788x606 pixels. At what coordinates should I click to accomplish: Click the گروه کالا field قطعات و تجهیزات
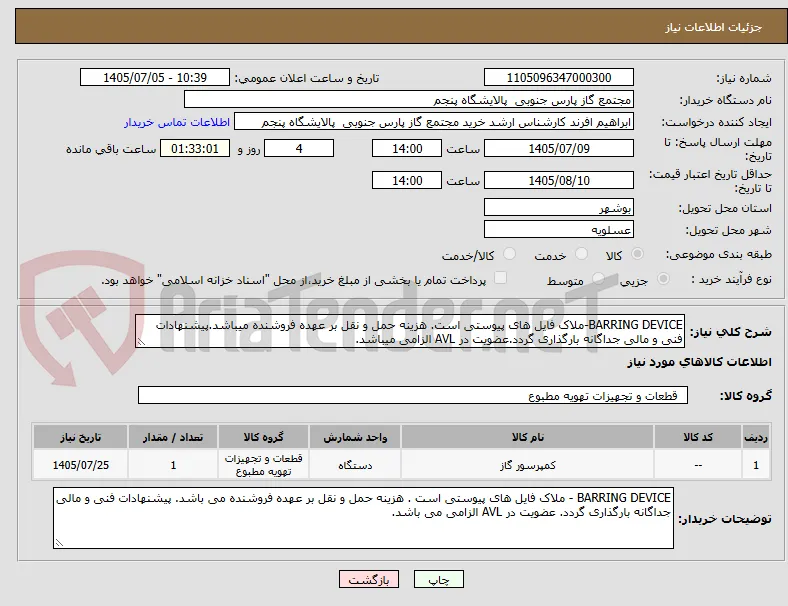(413, 395)
